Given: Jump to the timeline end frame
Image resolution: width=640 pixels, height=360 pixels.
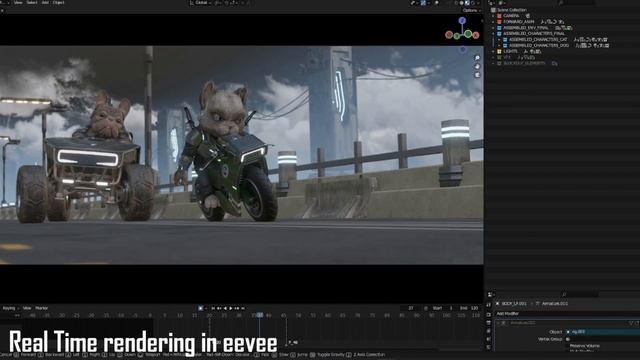Looking at the screenshot, I should [x=243, y=308].
